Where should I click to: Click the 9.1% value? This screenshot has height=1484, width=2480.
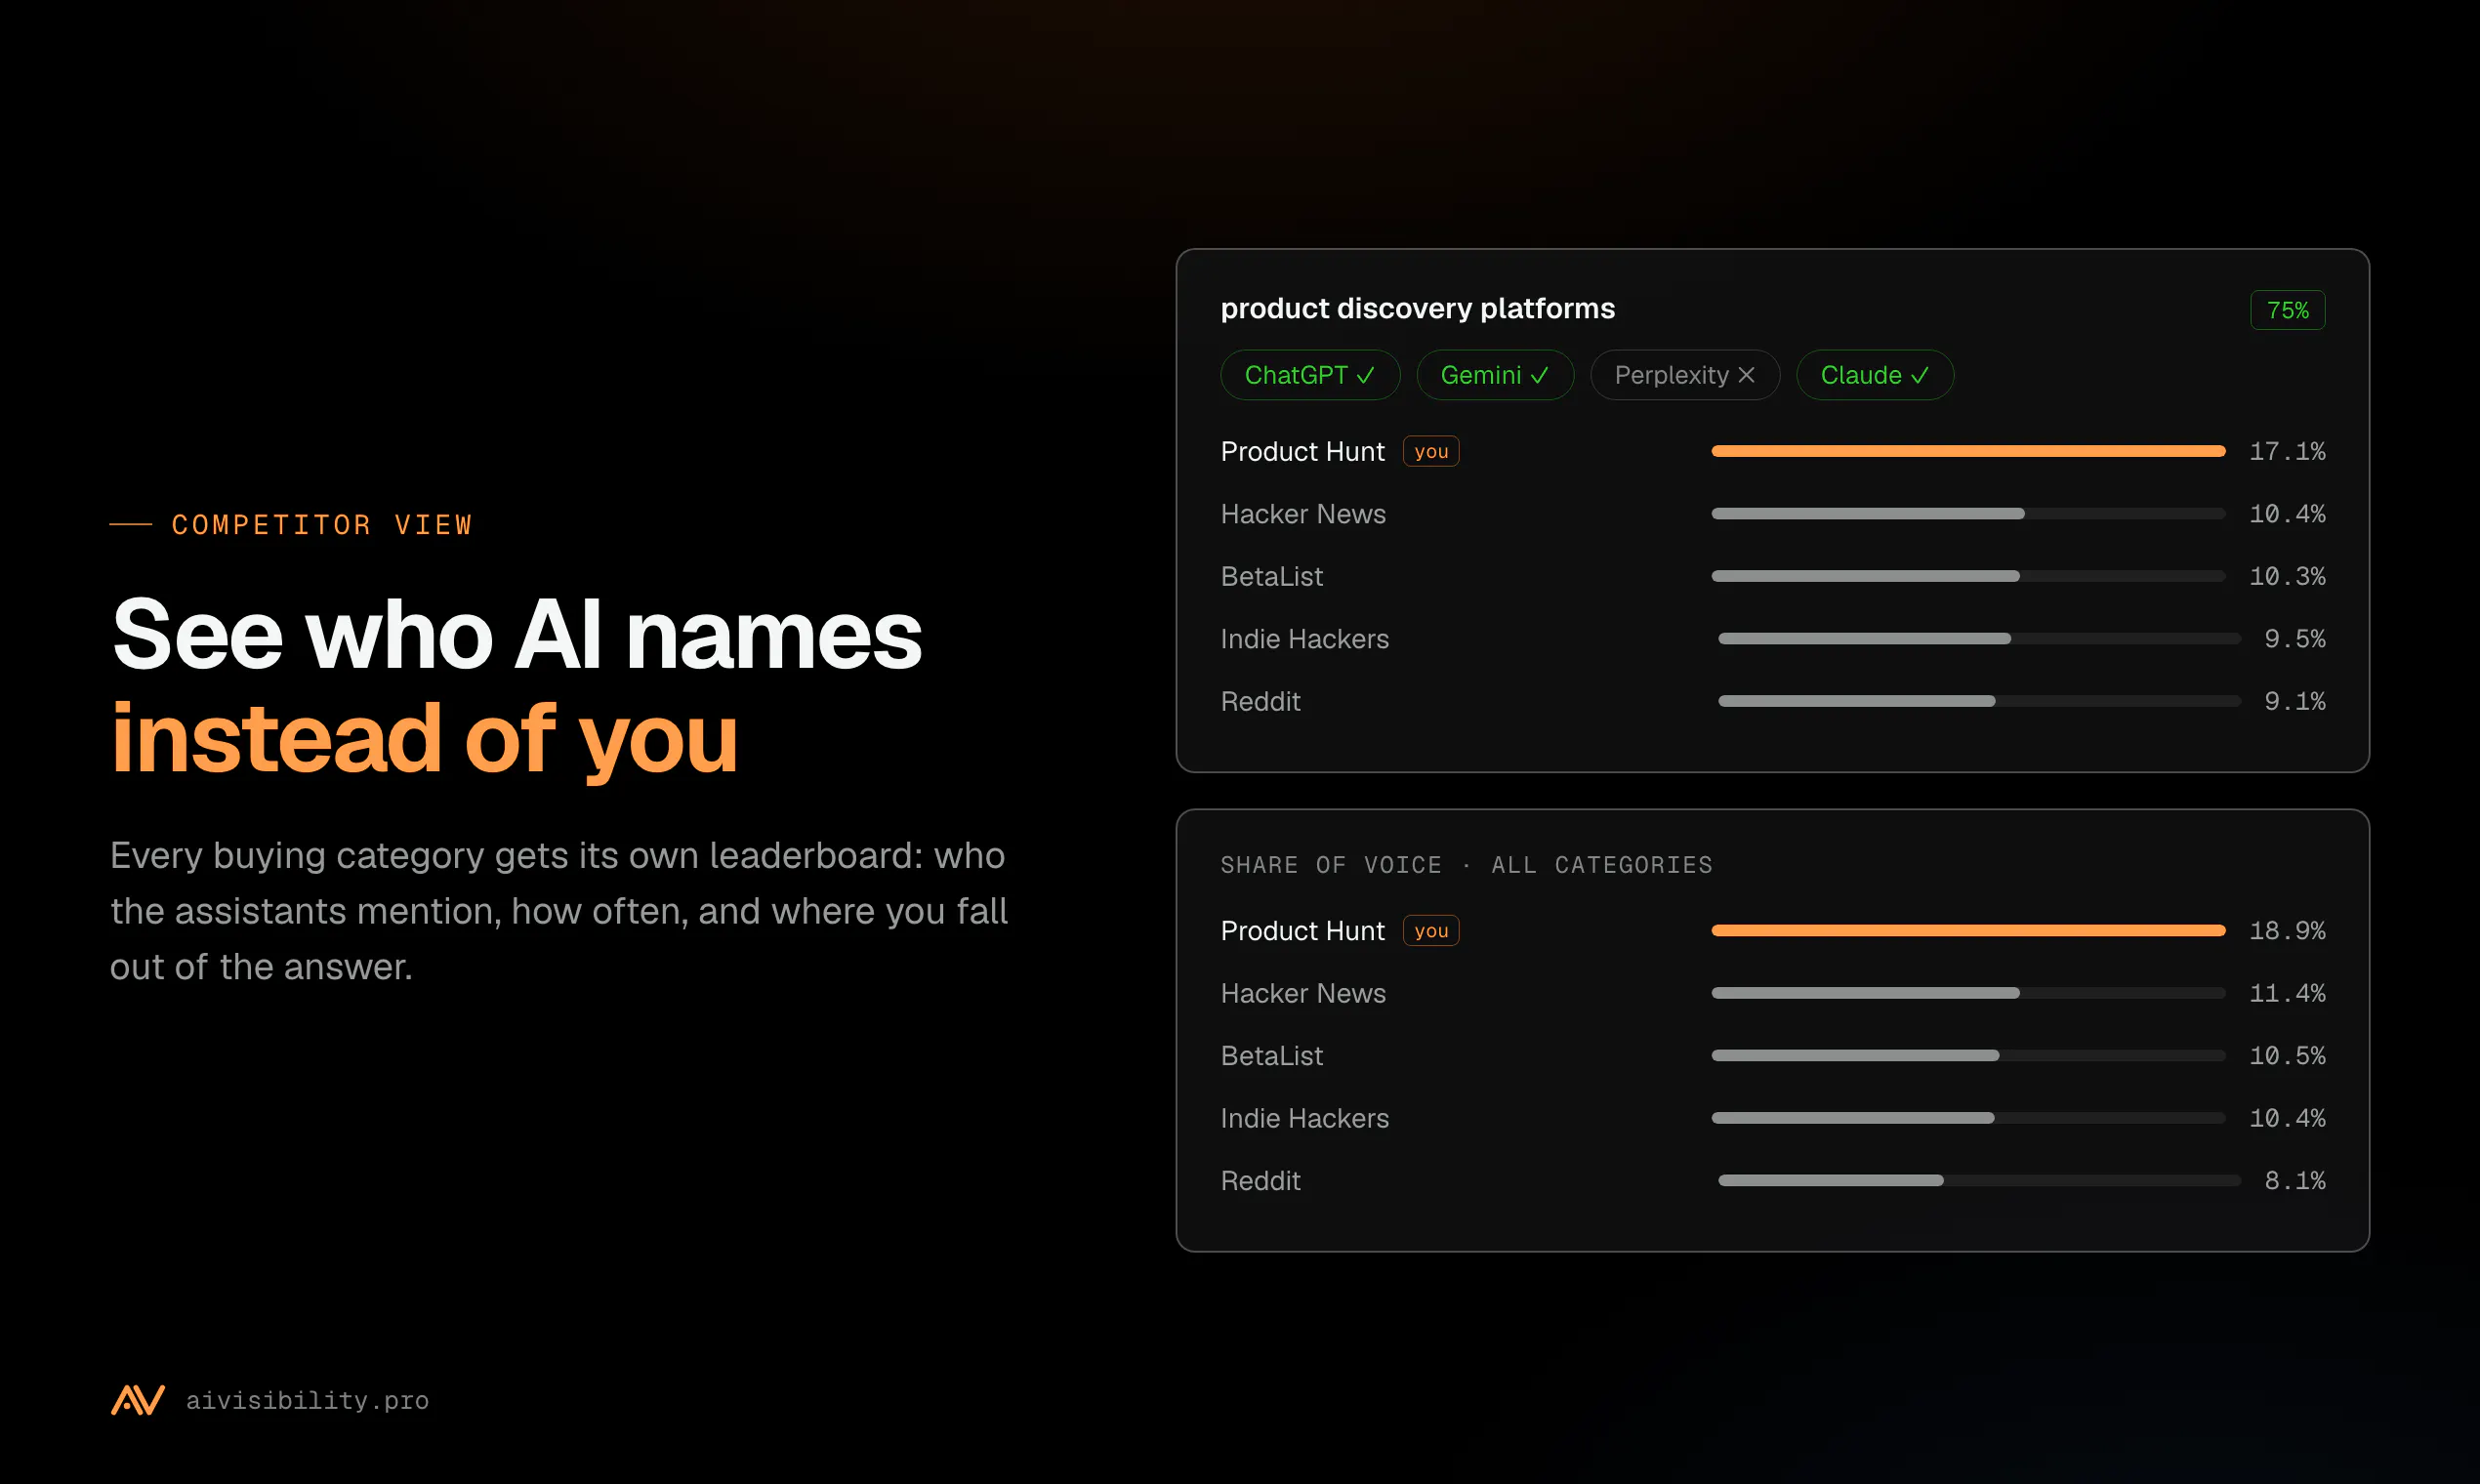[2295, 702]
